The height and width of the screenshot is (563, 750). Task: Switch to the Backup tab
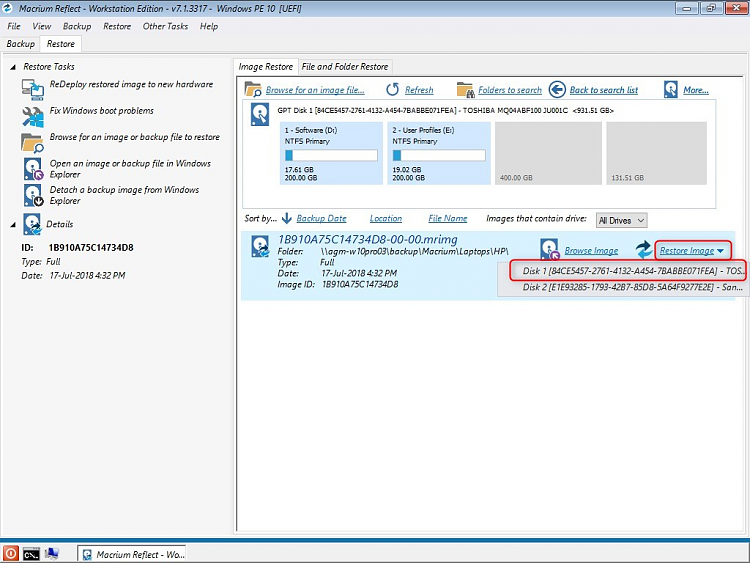tap(21, 44)
